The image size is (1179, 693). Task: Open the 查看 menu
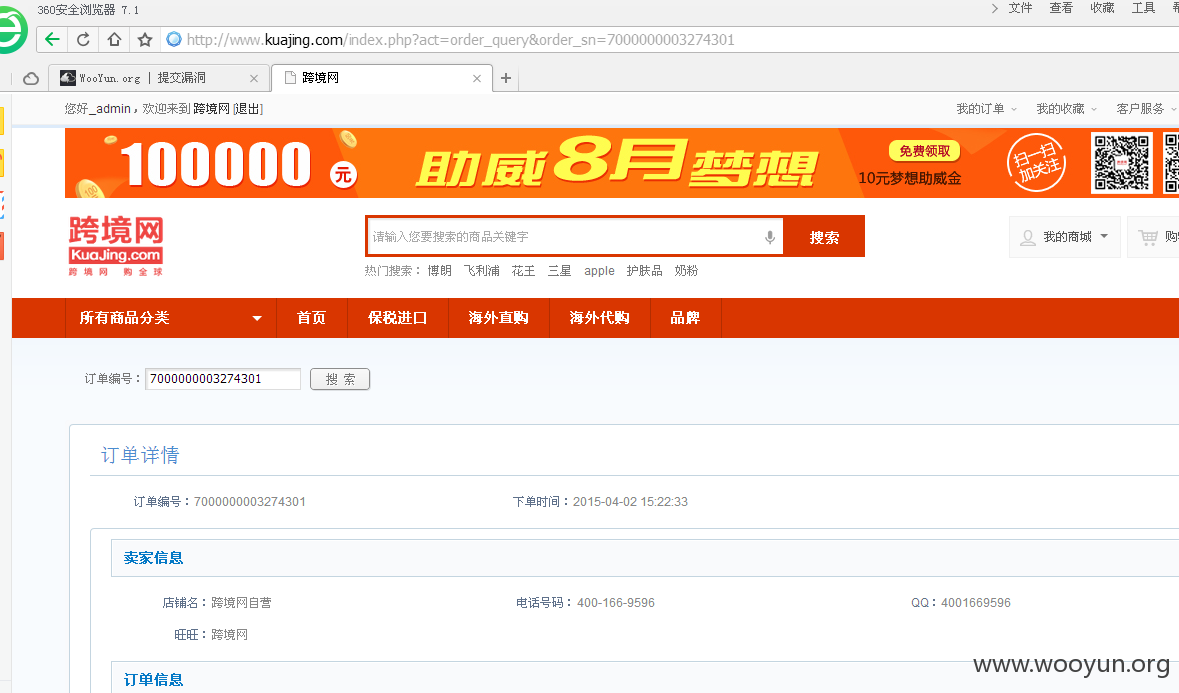click(1061, 8)
